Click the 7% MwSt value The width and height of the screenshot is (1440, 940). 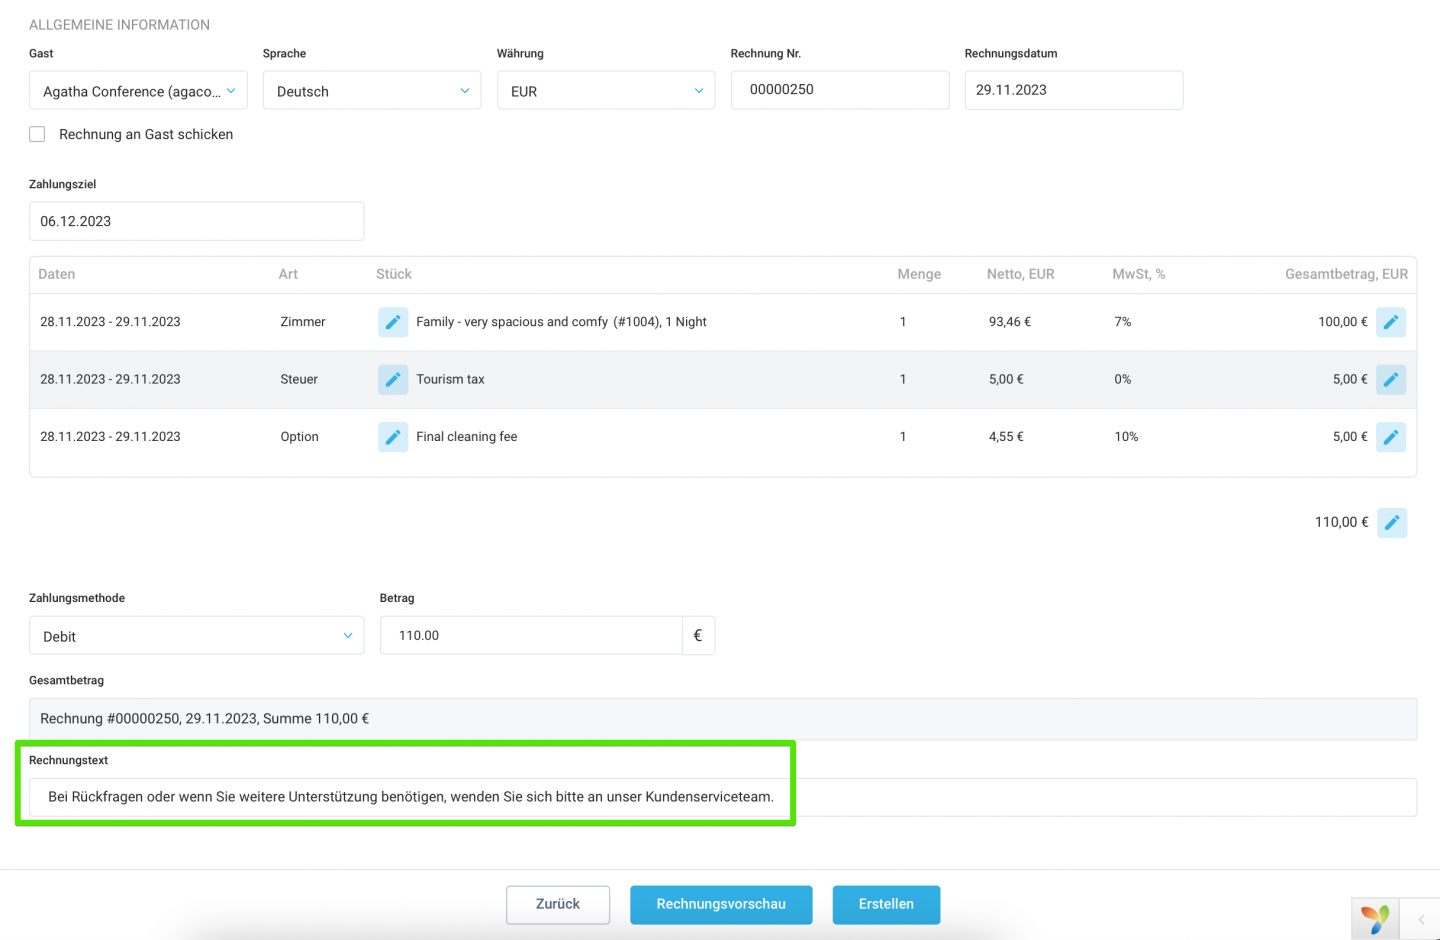[1123, 322]
